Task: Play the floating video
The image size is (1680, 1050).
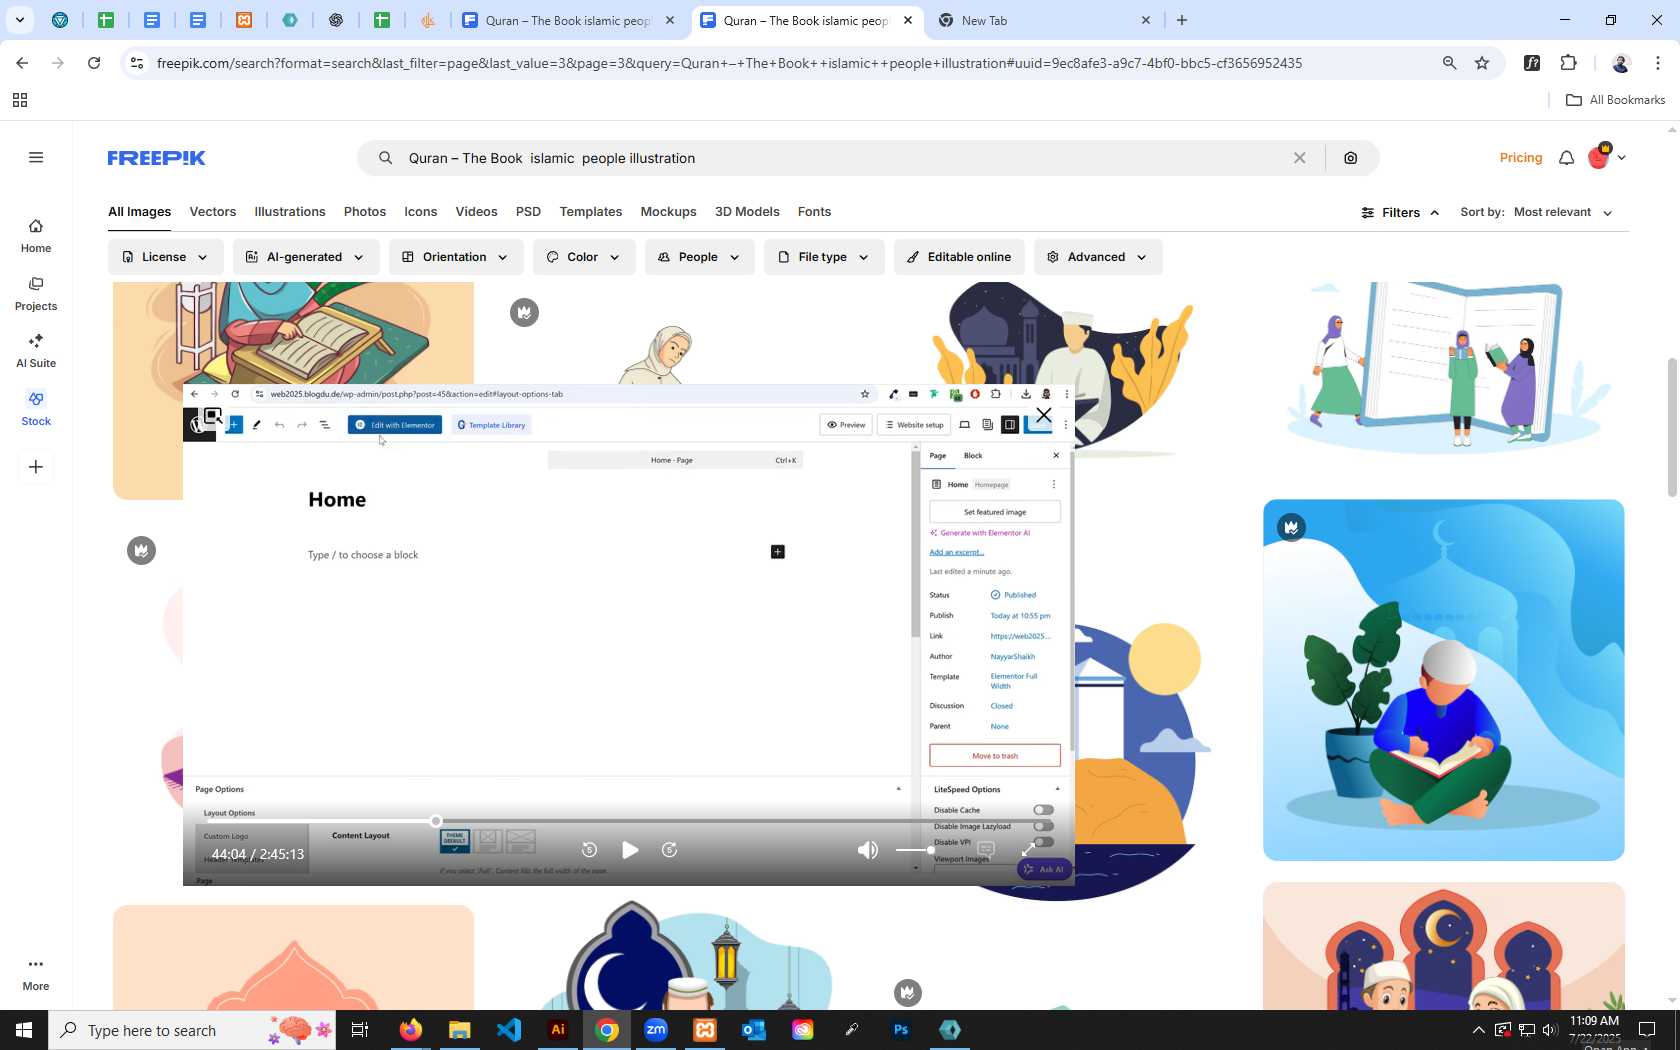Action: point(630,850)
